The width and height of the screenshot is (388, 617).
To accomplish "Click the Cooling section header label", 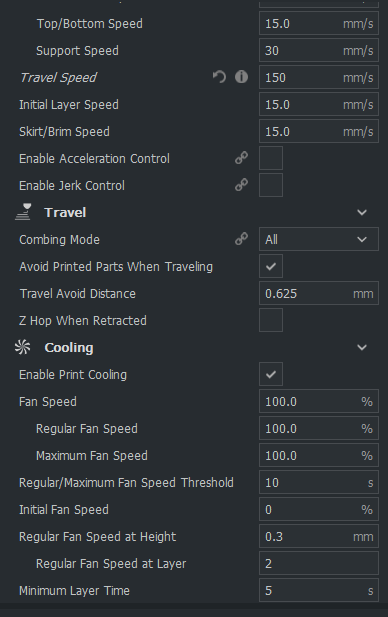I will click(69, 347).
